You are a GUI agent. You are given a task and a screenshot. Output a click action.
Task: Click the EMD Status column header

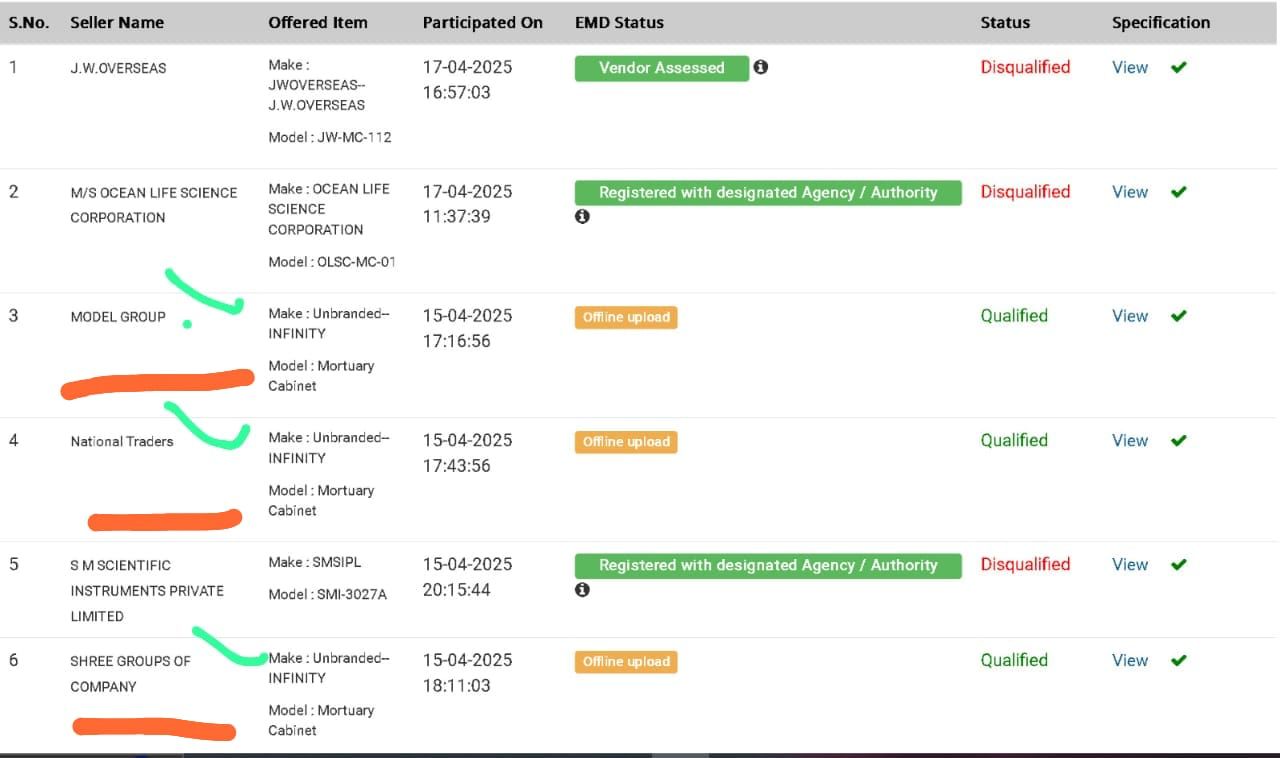[619, 22]
